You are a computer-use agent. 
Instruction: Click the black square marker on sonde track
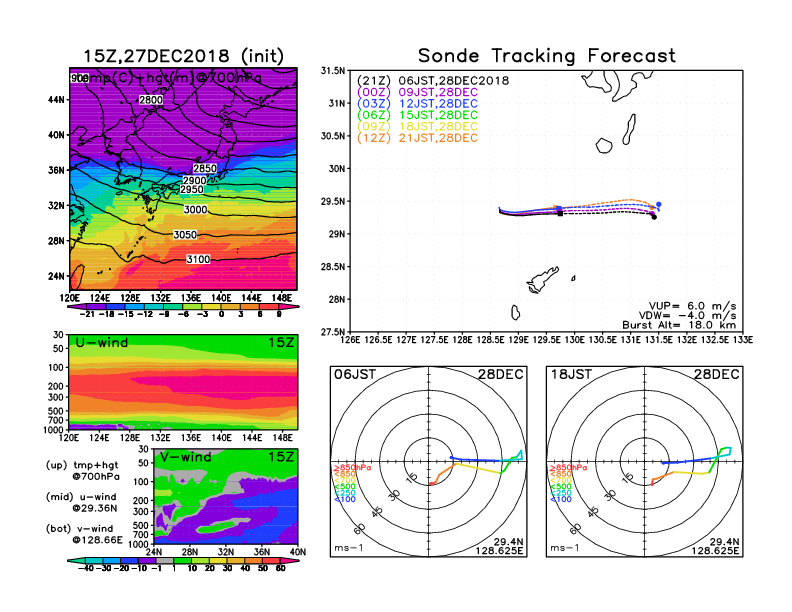click(560, 214)
